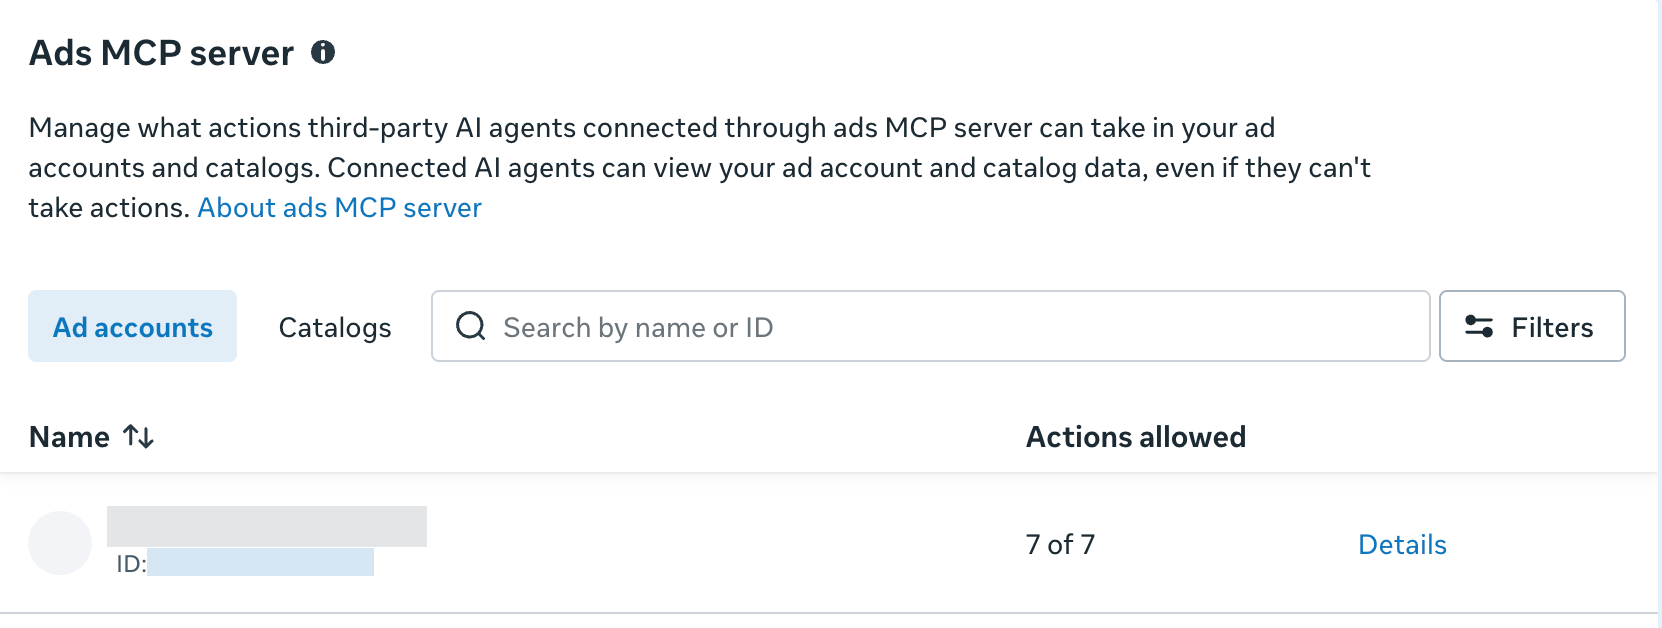Open Details for the ad account
Screen dimensions: 1662x628
(x=1402, y=544)
